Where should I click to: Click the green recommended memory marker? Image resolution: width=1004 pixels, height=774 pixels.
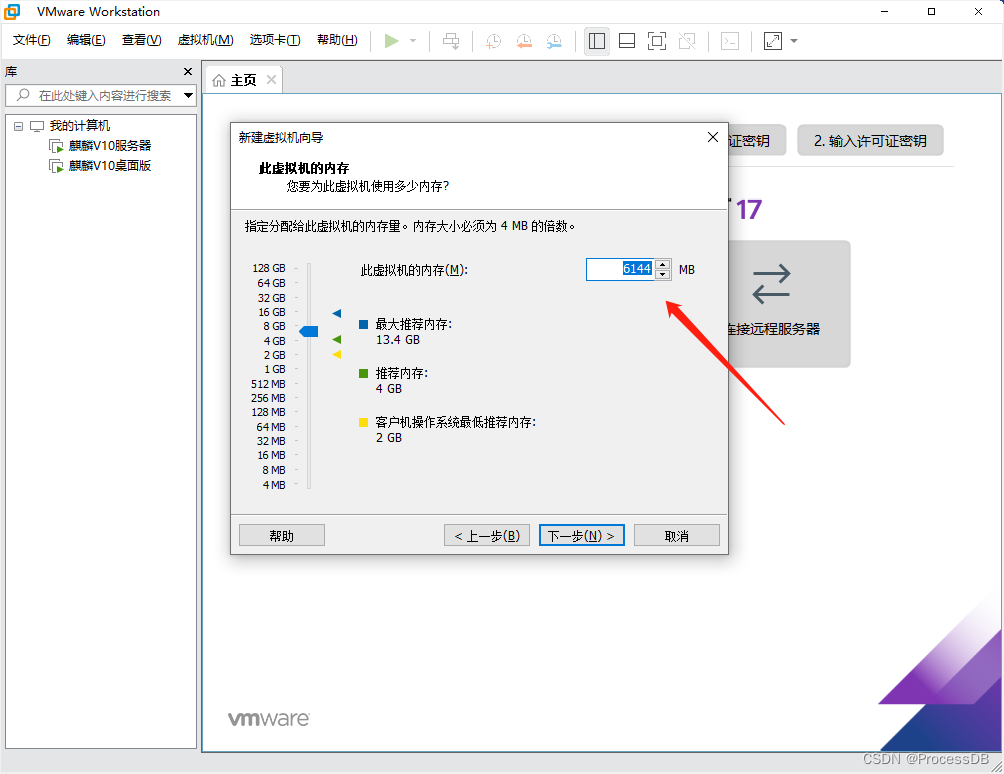[x=337, y=339]
